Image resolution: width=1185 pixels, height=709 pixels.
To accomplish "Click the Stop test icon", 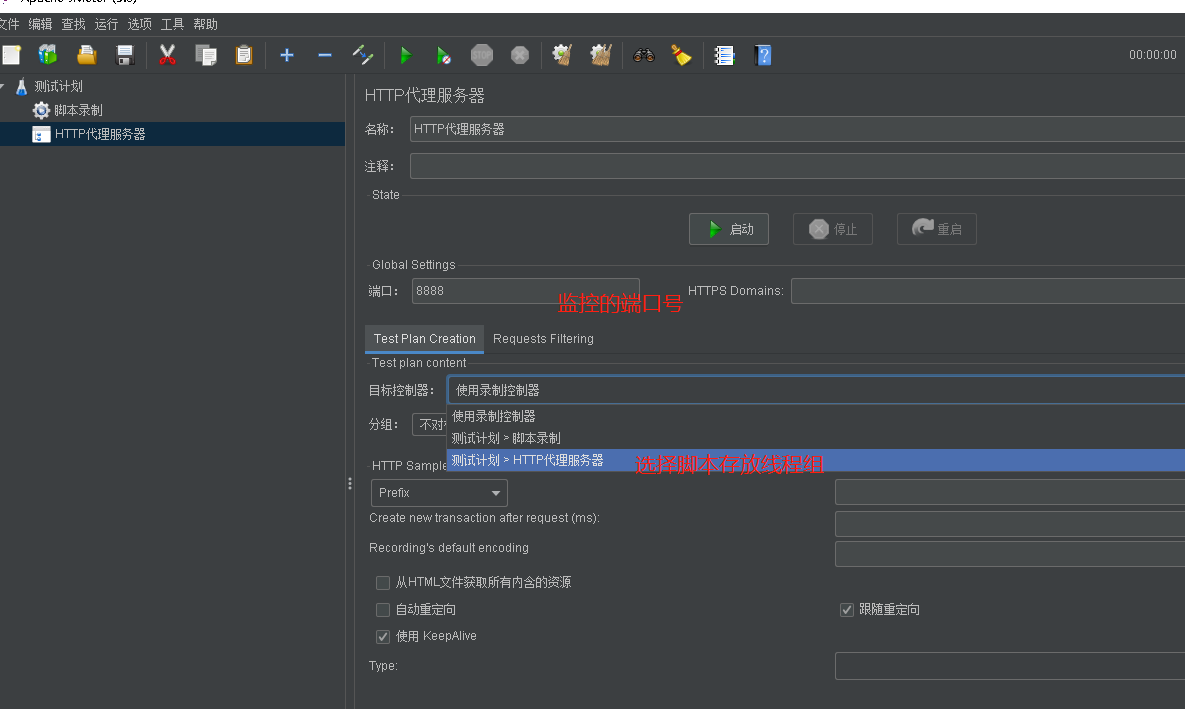I will coord(481,55).
